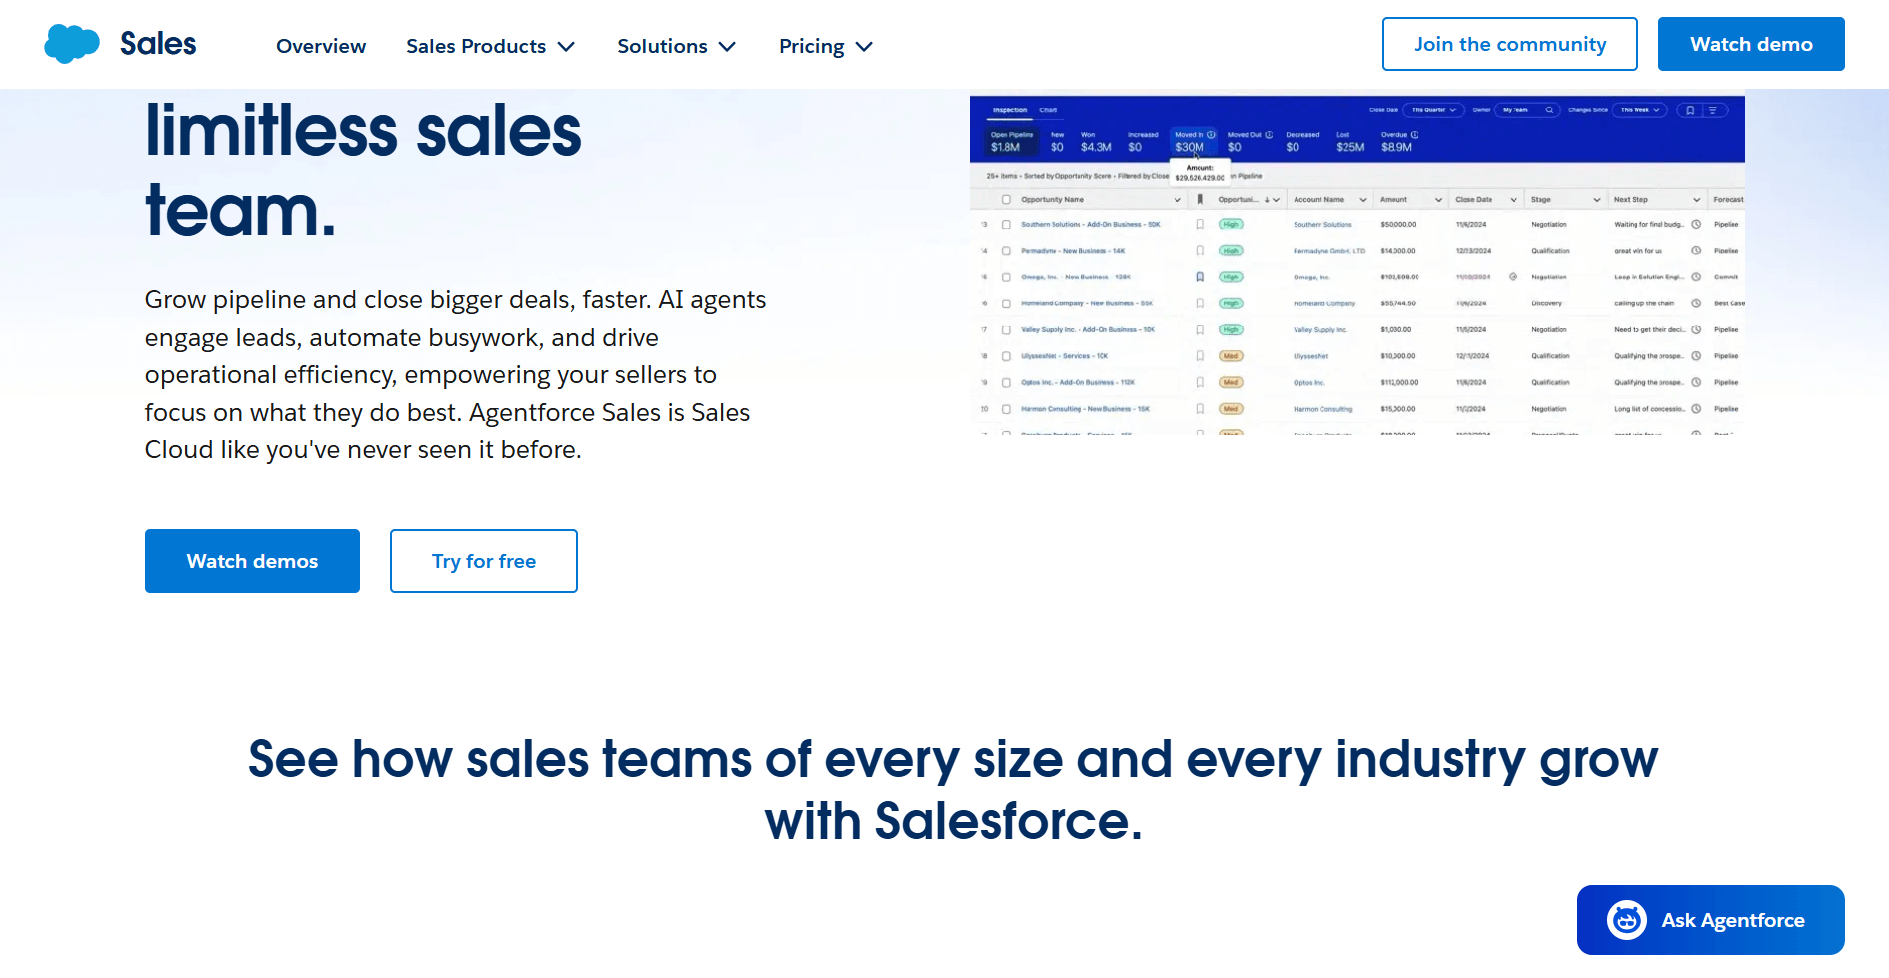The image size is (1889, 978).
Task: Open the Ask Agentforce chat button
Action: (1711, 920)
